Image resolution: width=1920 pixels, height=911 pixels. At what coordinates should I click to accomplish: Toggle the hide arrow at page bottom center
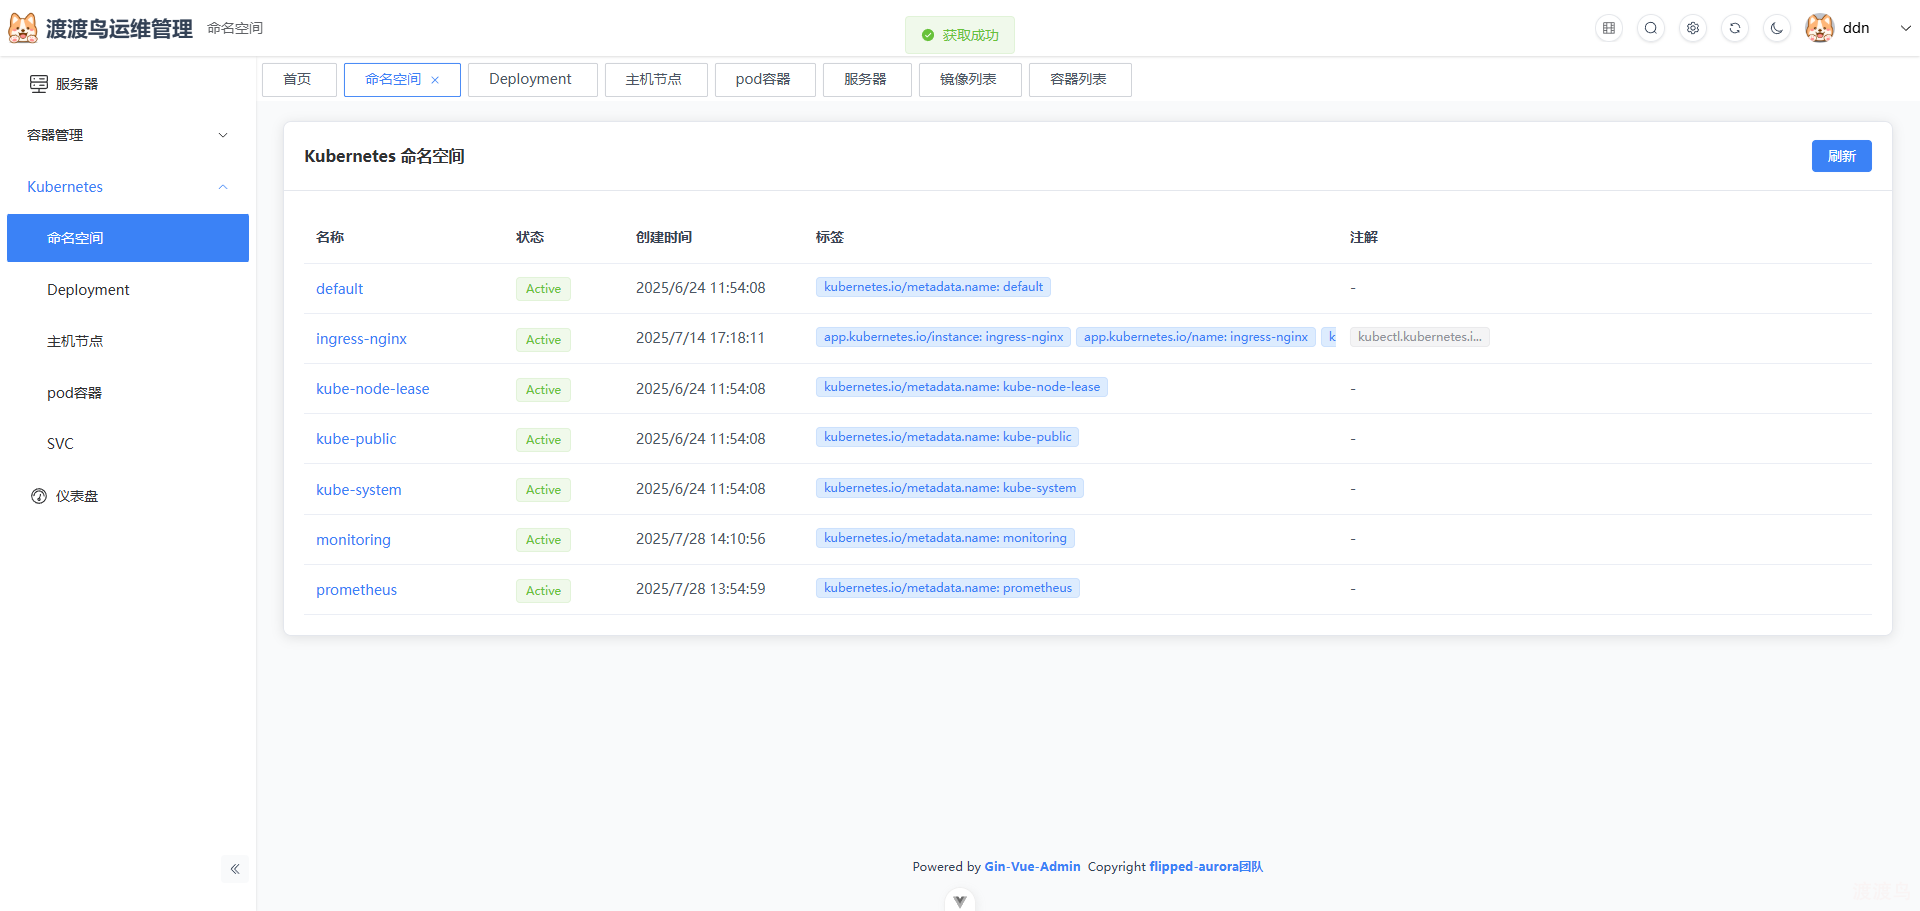959,899
